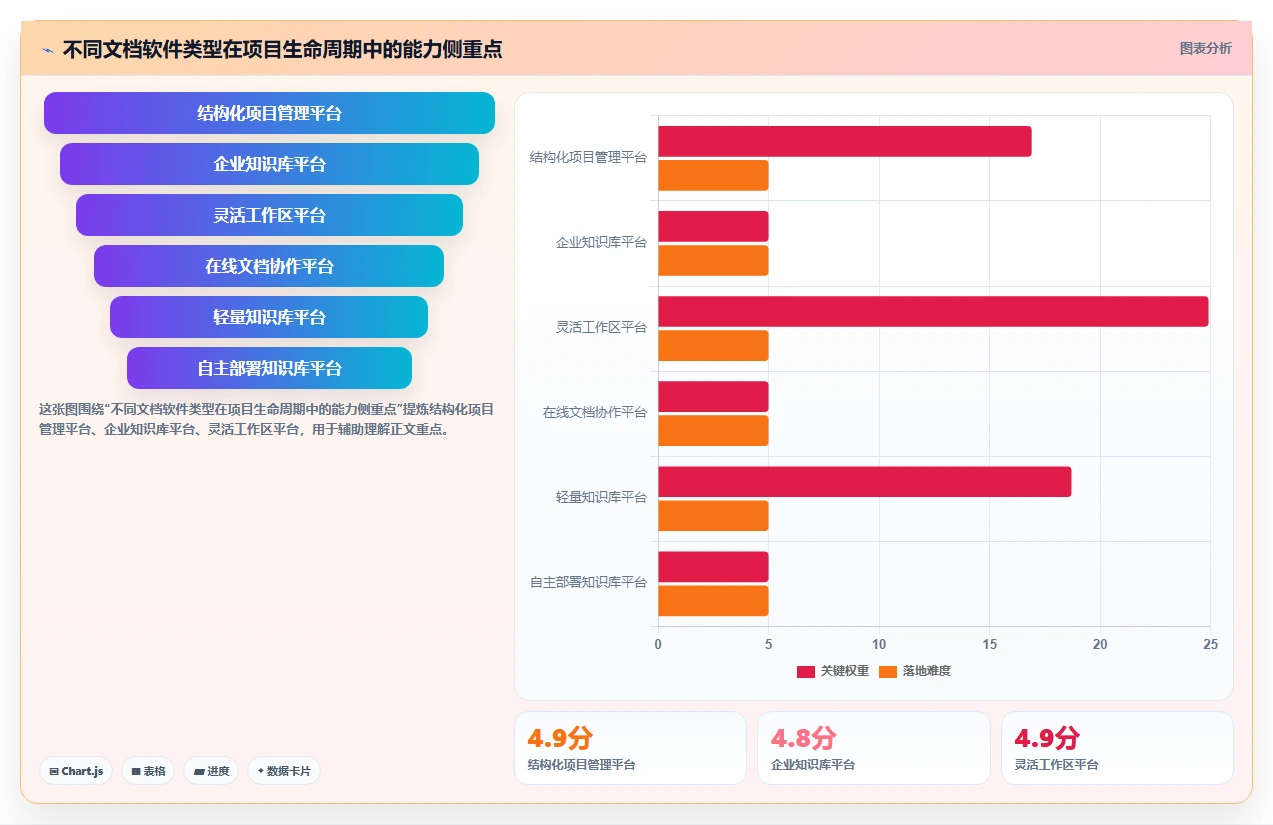Select the 轻量知识库平台 funnel bar

point(269,317)
